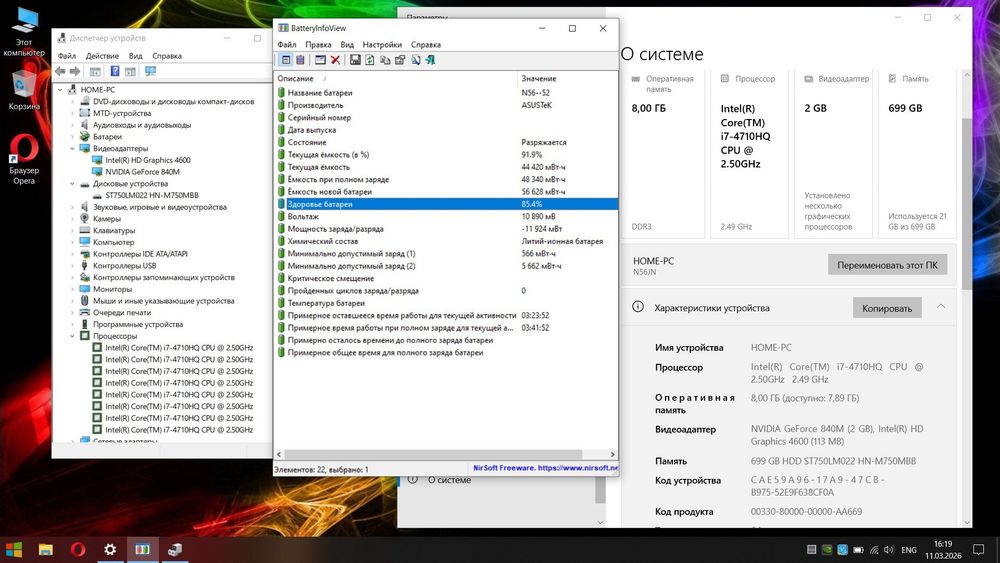Click the blue help icon in Device Manager
Image resolution: width=1000 pixels, height=563 pixels.
[x=115, y=71]
